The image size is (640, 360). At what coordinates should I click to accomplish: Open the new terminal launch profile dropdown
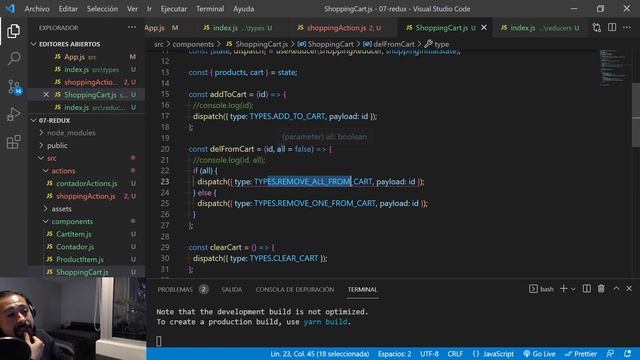pyautogui.click(x=573, y=289)
